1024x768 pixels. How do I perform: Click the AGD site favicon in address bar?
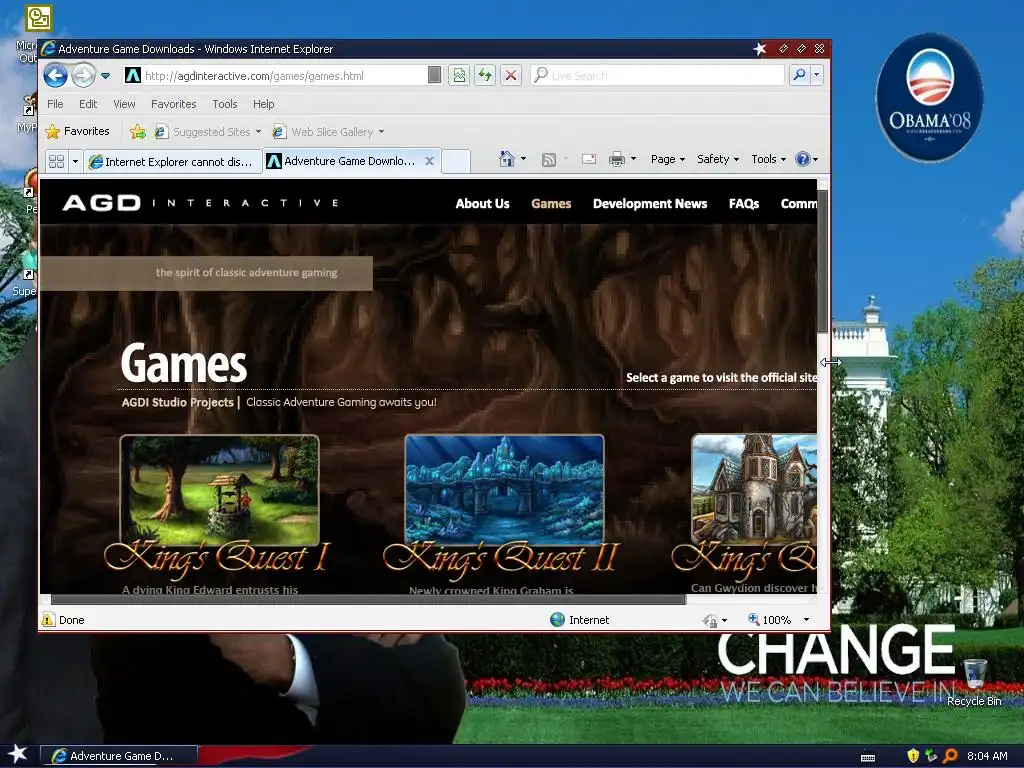[x=133, y=76]
